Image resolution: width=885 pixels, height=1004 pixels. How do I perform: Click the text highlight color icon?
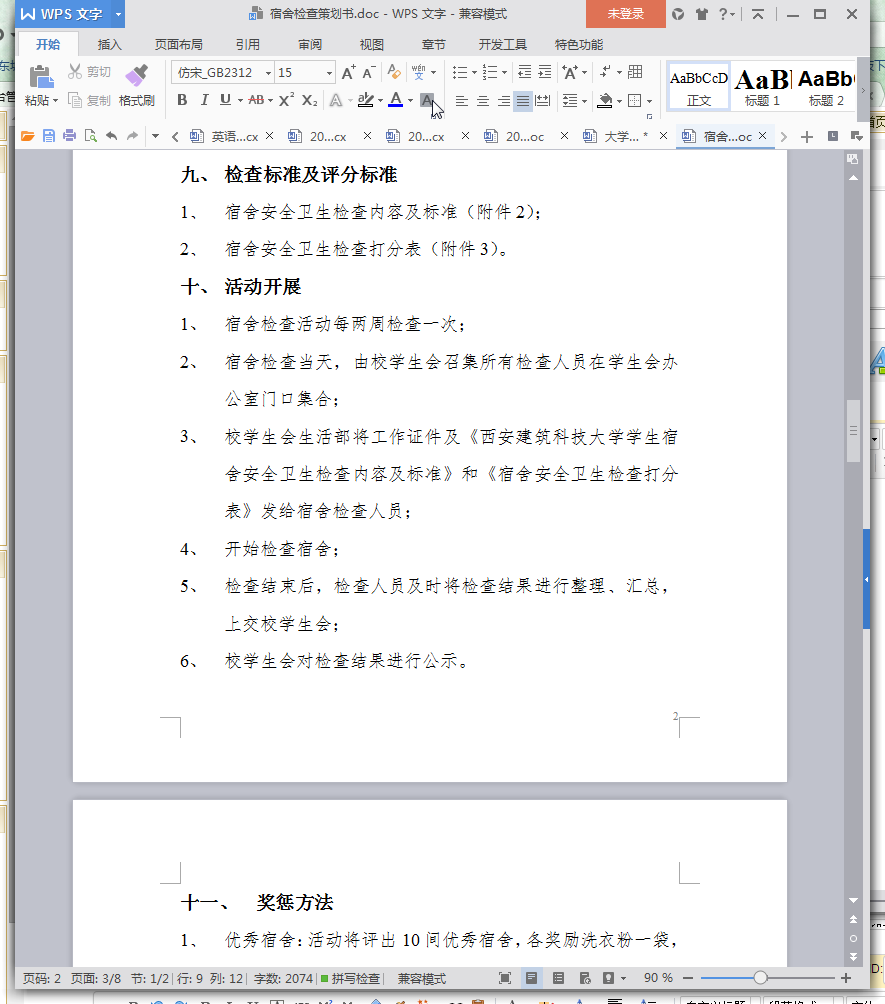pos(366,100)
